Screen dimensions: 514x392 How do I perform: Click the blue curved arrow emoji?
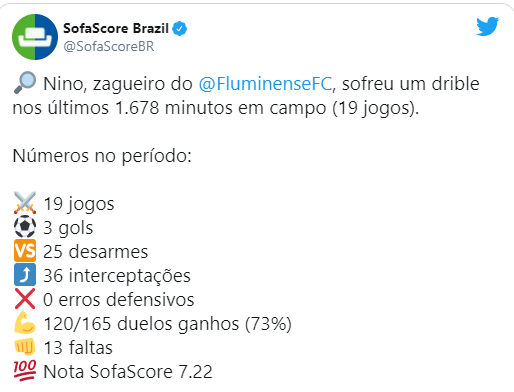coord(25,275)
